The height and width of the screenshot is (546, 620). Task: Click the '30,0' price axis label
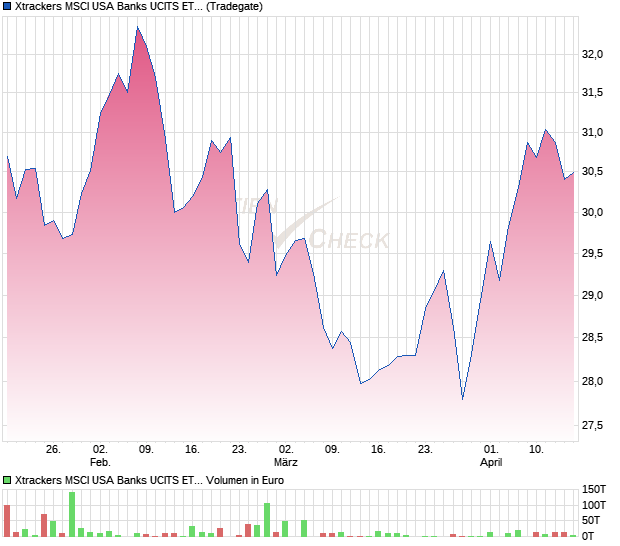pyautogui.click(x=592, y=212)
